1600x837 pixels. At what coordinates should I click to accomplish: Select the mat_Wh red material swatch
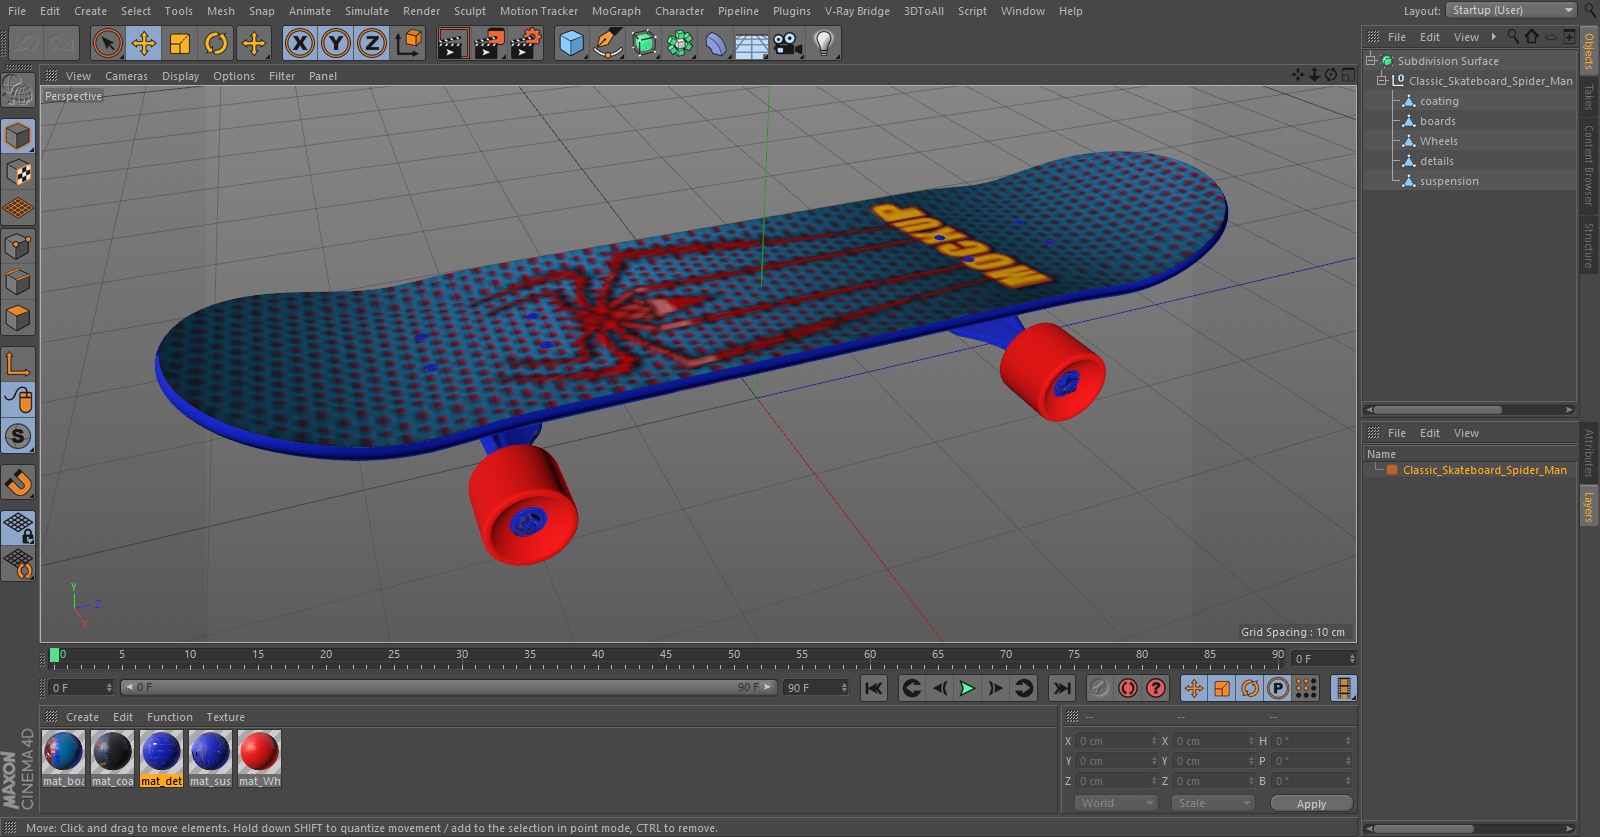pyautogui.click(x=259, y=752)
